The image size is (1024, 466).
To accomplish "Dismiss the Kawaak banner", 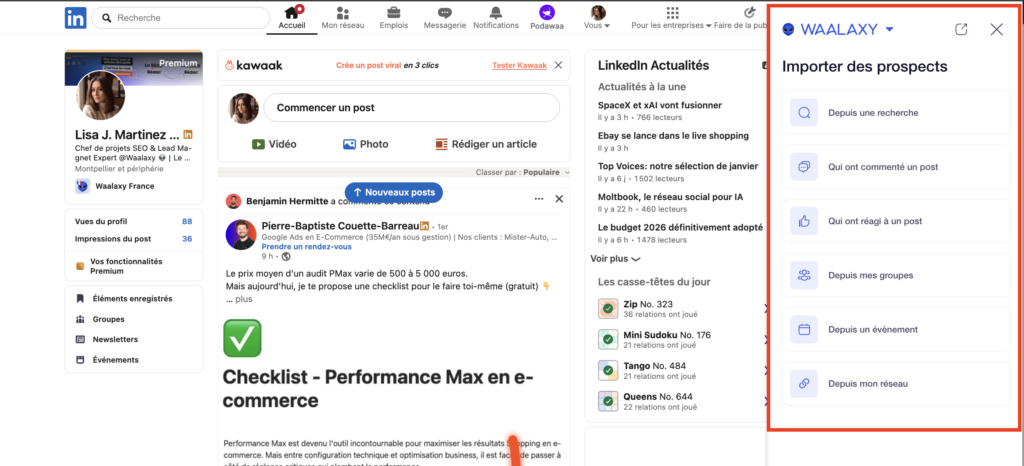I will click(x=558, y=65).
